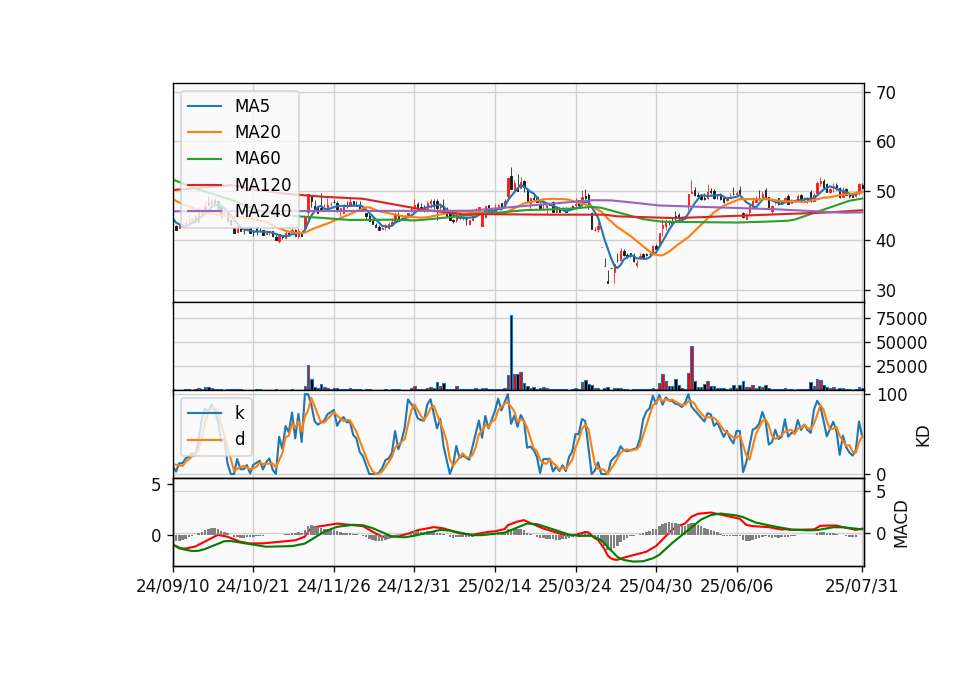The height and width of the screenshot is (690, 960).
Task: Click the MACD axis title
Action: pos(901,524)
